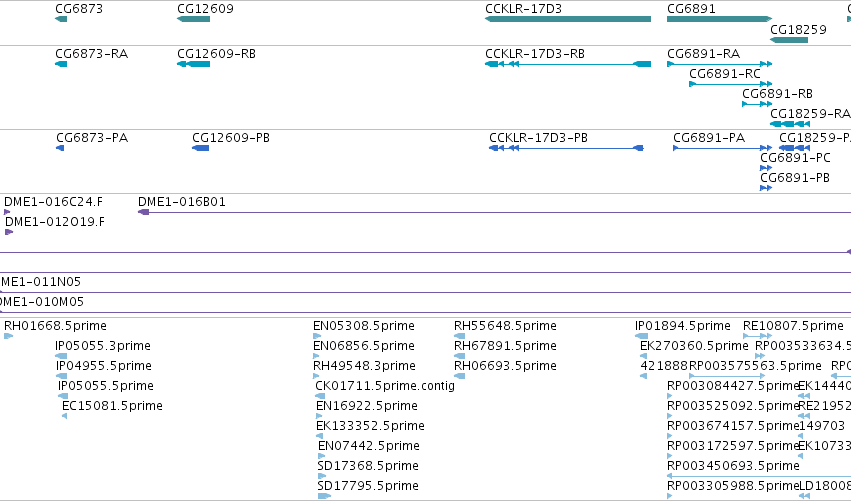Click EK133352.5prime EST label
The height and width of the screenshot is (501, 851).
tap(370, 426)
